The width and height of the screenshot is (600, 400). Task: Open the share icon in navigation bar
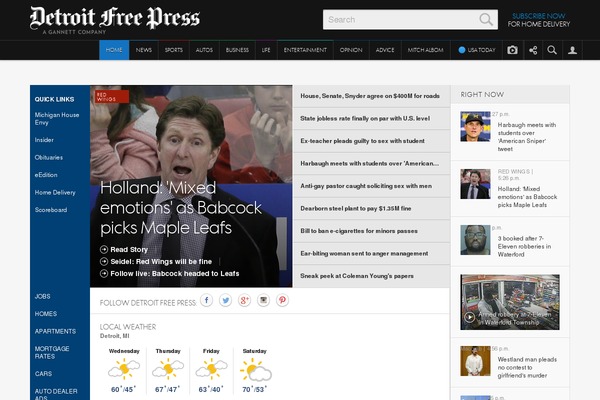[x=533, y=50]
